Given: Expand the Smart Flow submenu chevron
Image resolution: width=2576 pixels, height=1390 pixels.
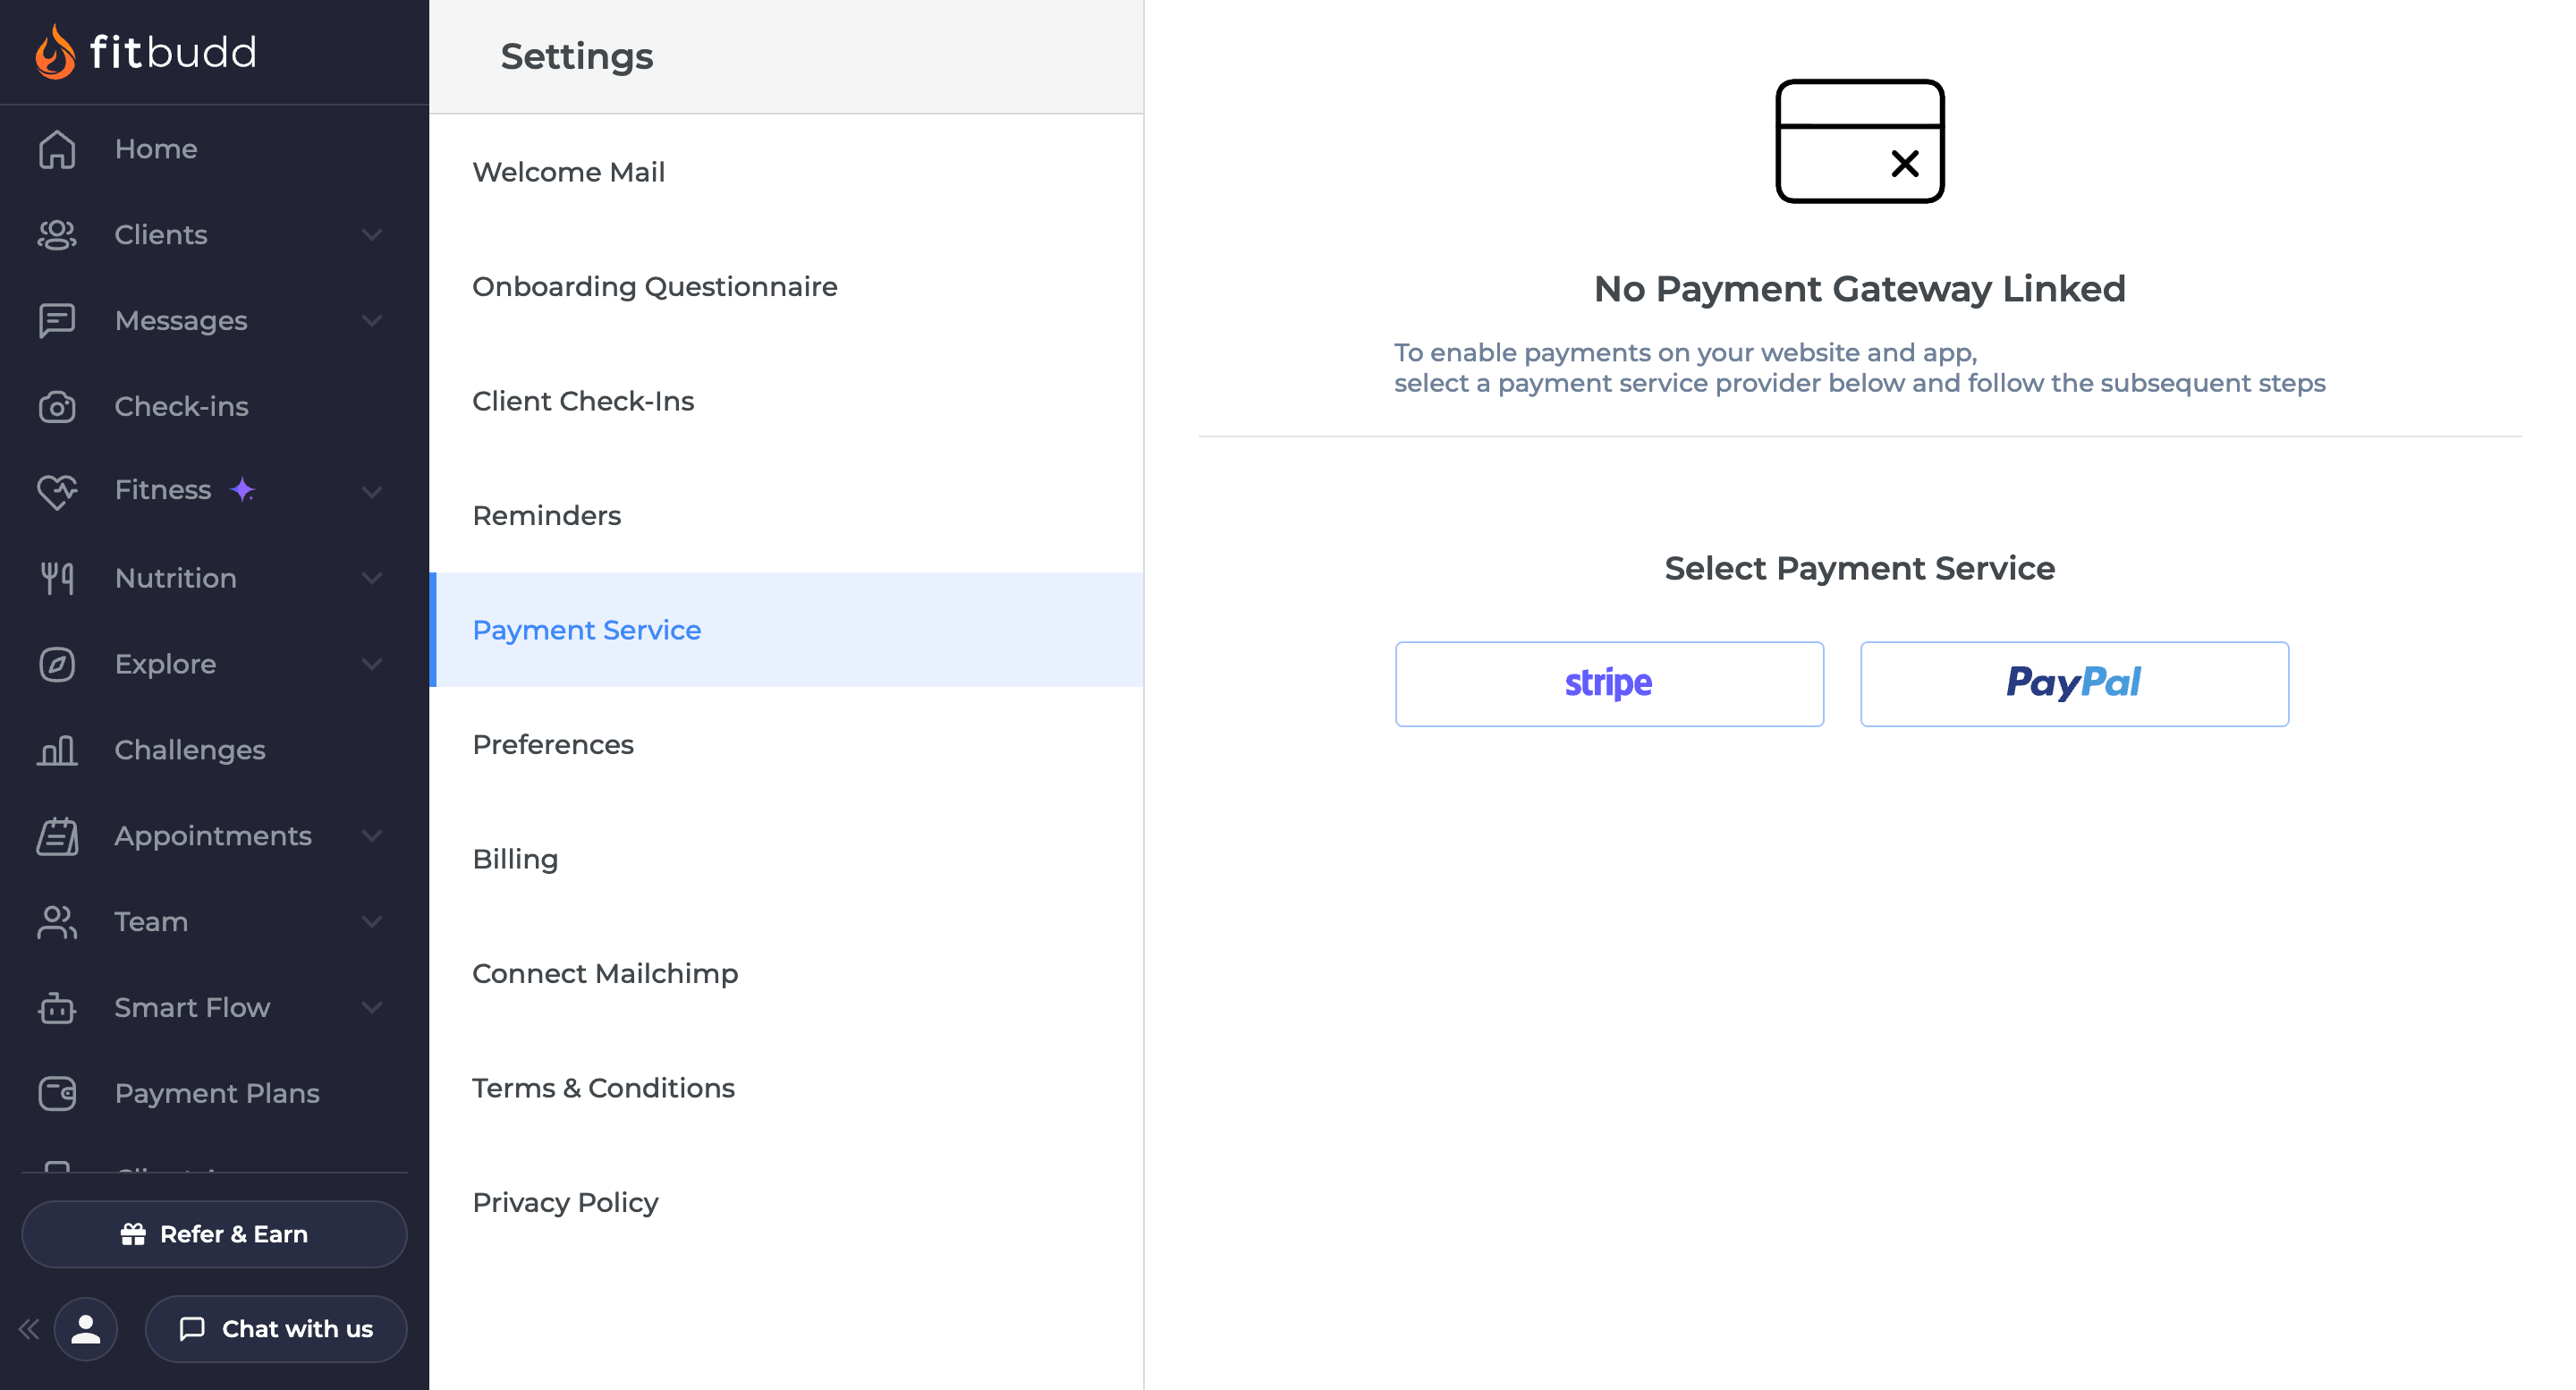Looking at the screenshot, I should click(372, 1008).
